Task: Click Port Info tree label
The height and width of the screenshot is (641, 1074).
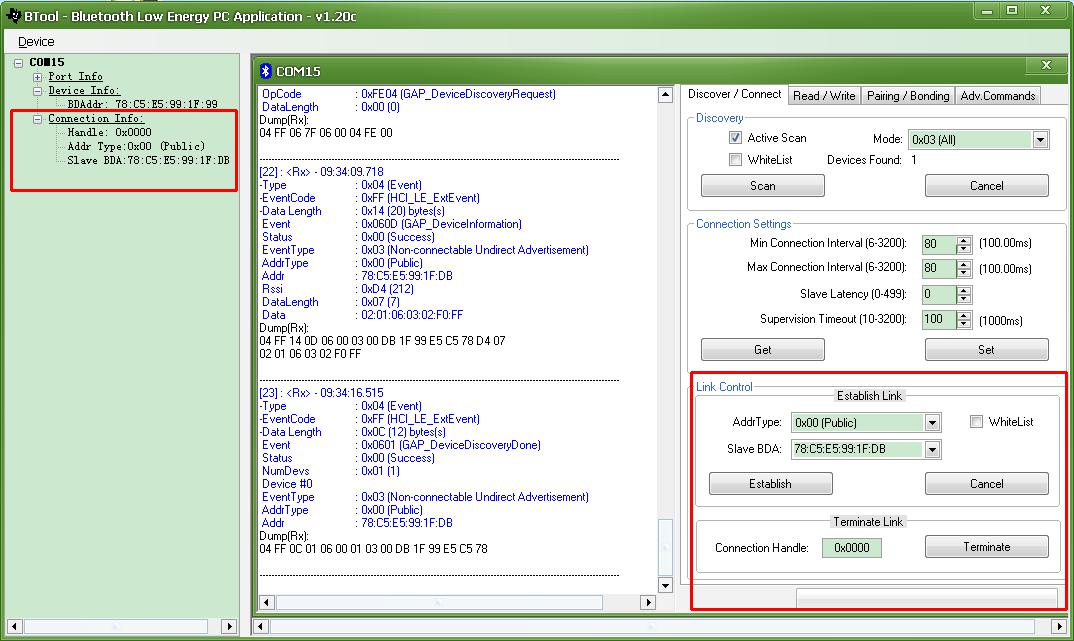Action: click(x=75, y=77)
